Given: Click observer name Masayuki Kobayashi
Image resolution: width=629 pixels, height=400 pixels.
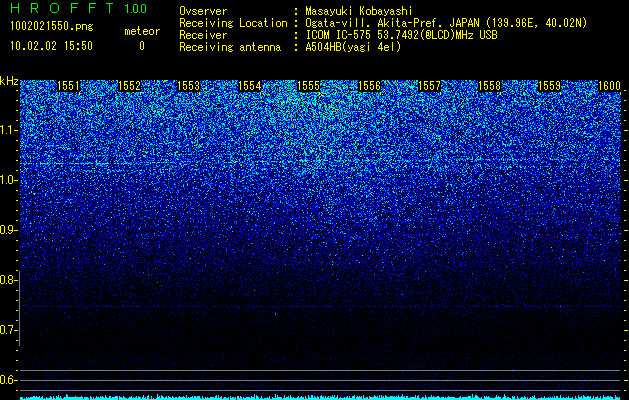Looking at the screenshot, I should (358, 11).
